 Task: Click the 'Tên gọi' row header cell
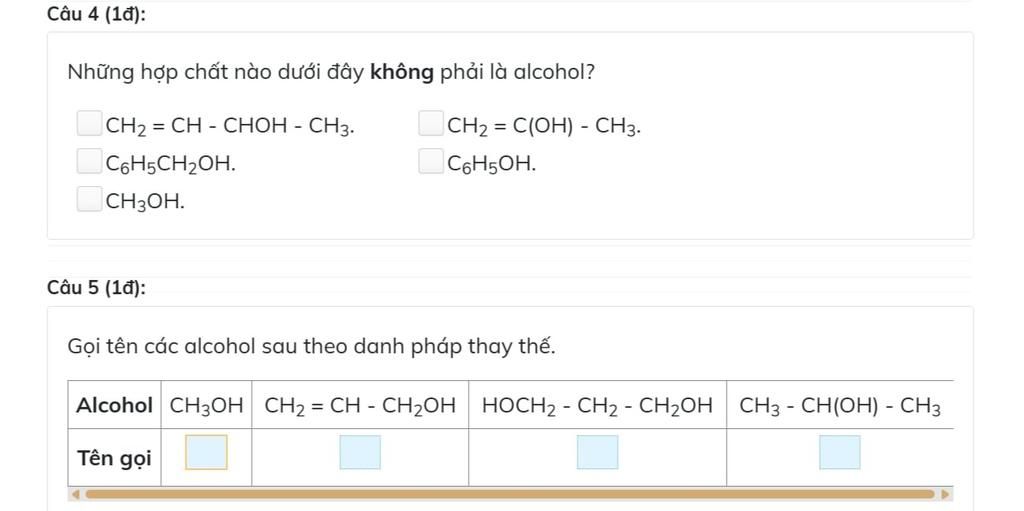[x=114, y=458]
